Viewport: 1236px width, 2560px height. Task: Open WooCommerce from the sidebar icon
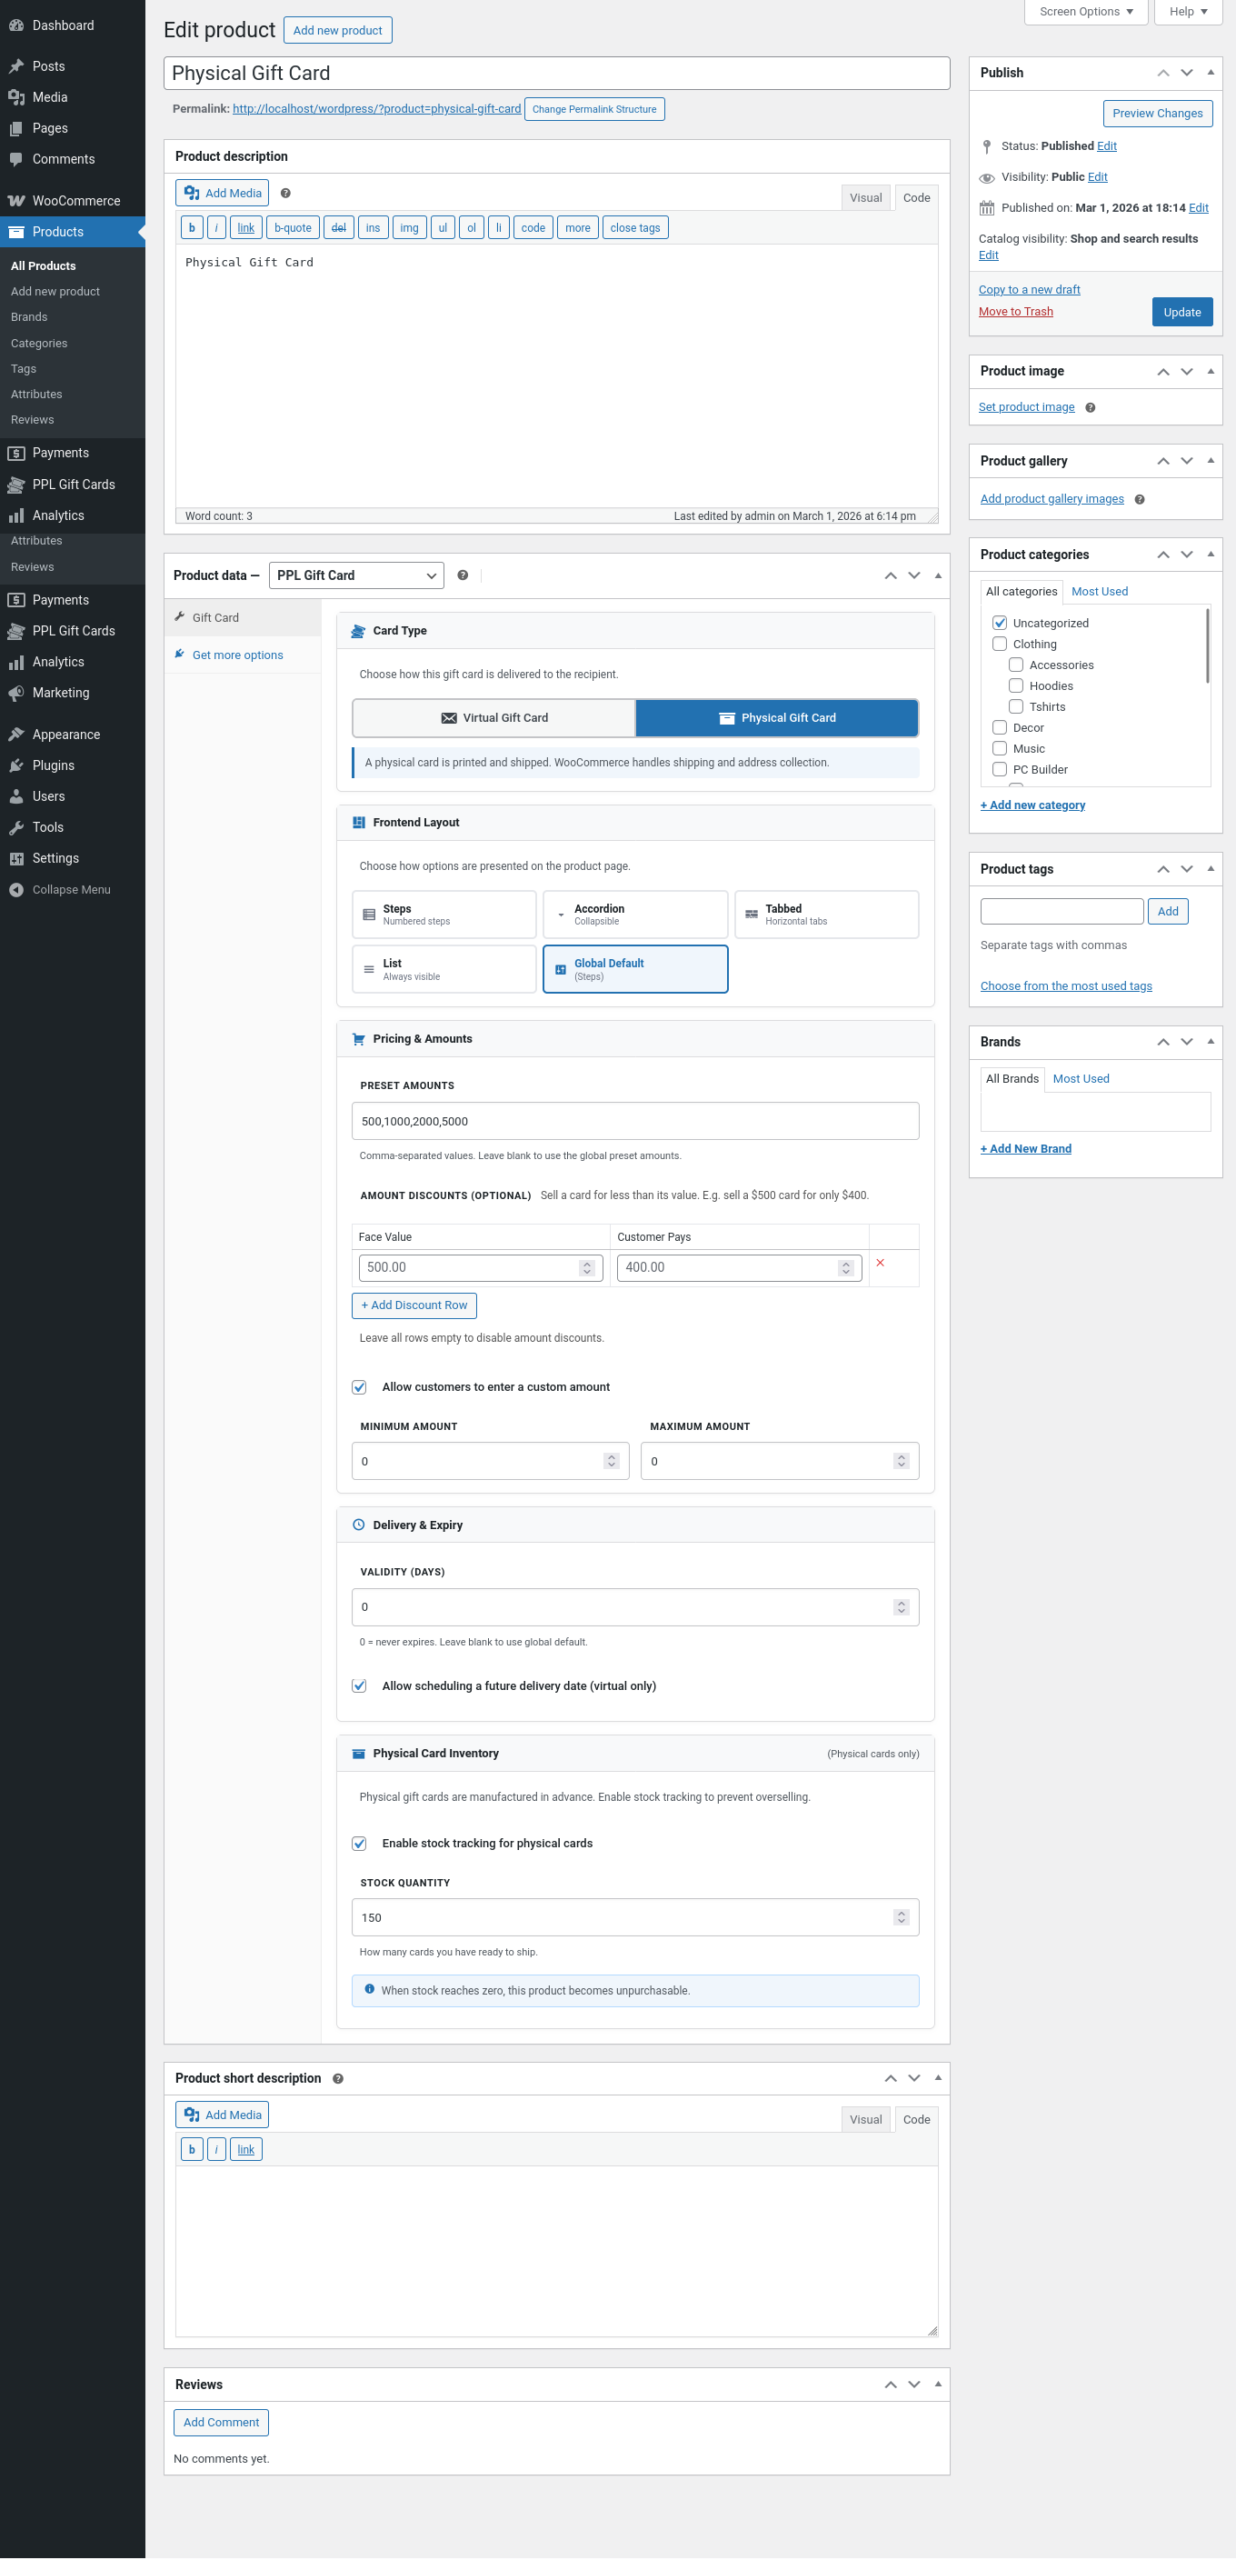click(x=16, y=201)
